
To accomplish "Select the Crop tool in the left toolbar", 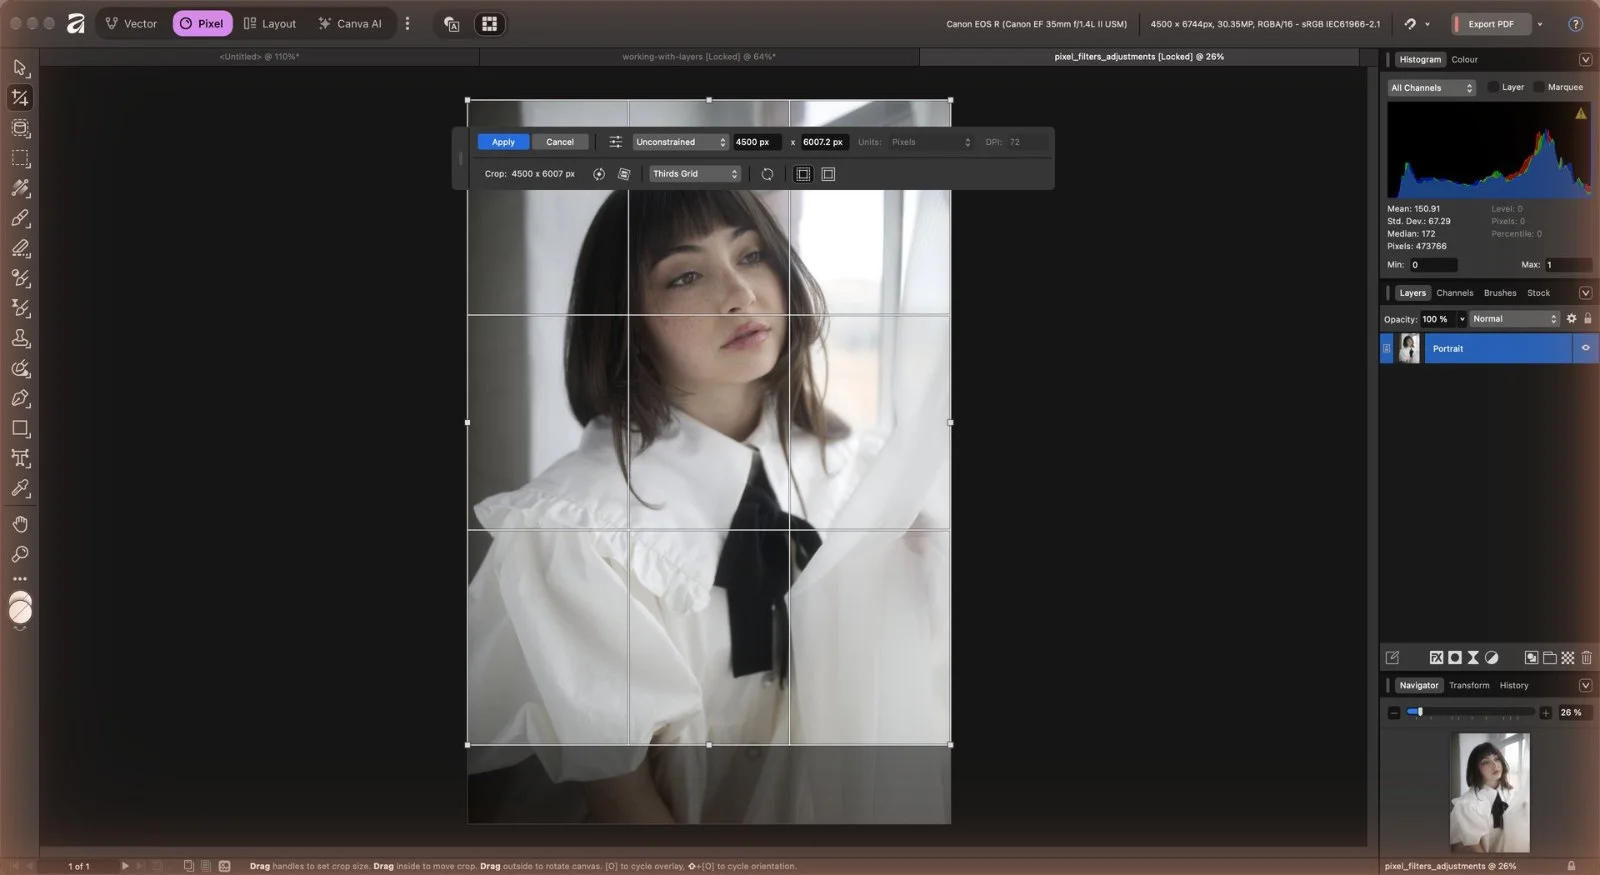I will (20, 98).
